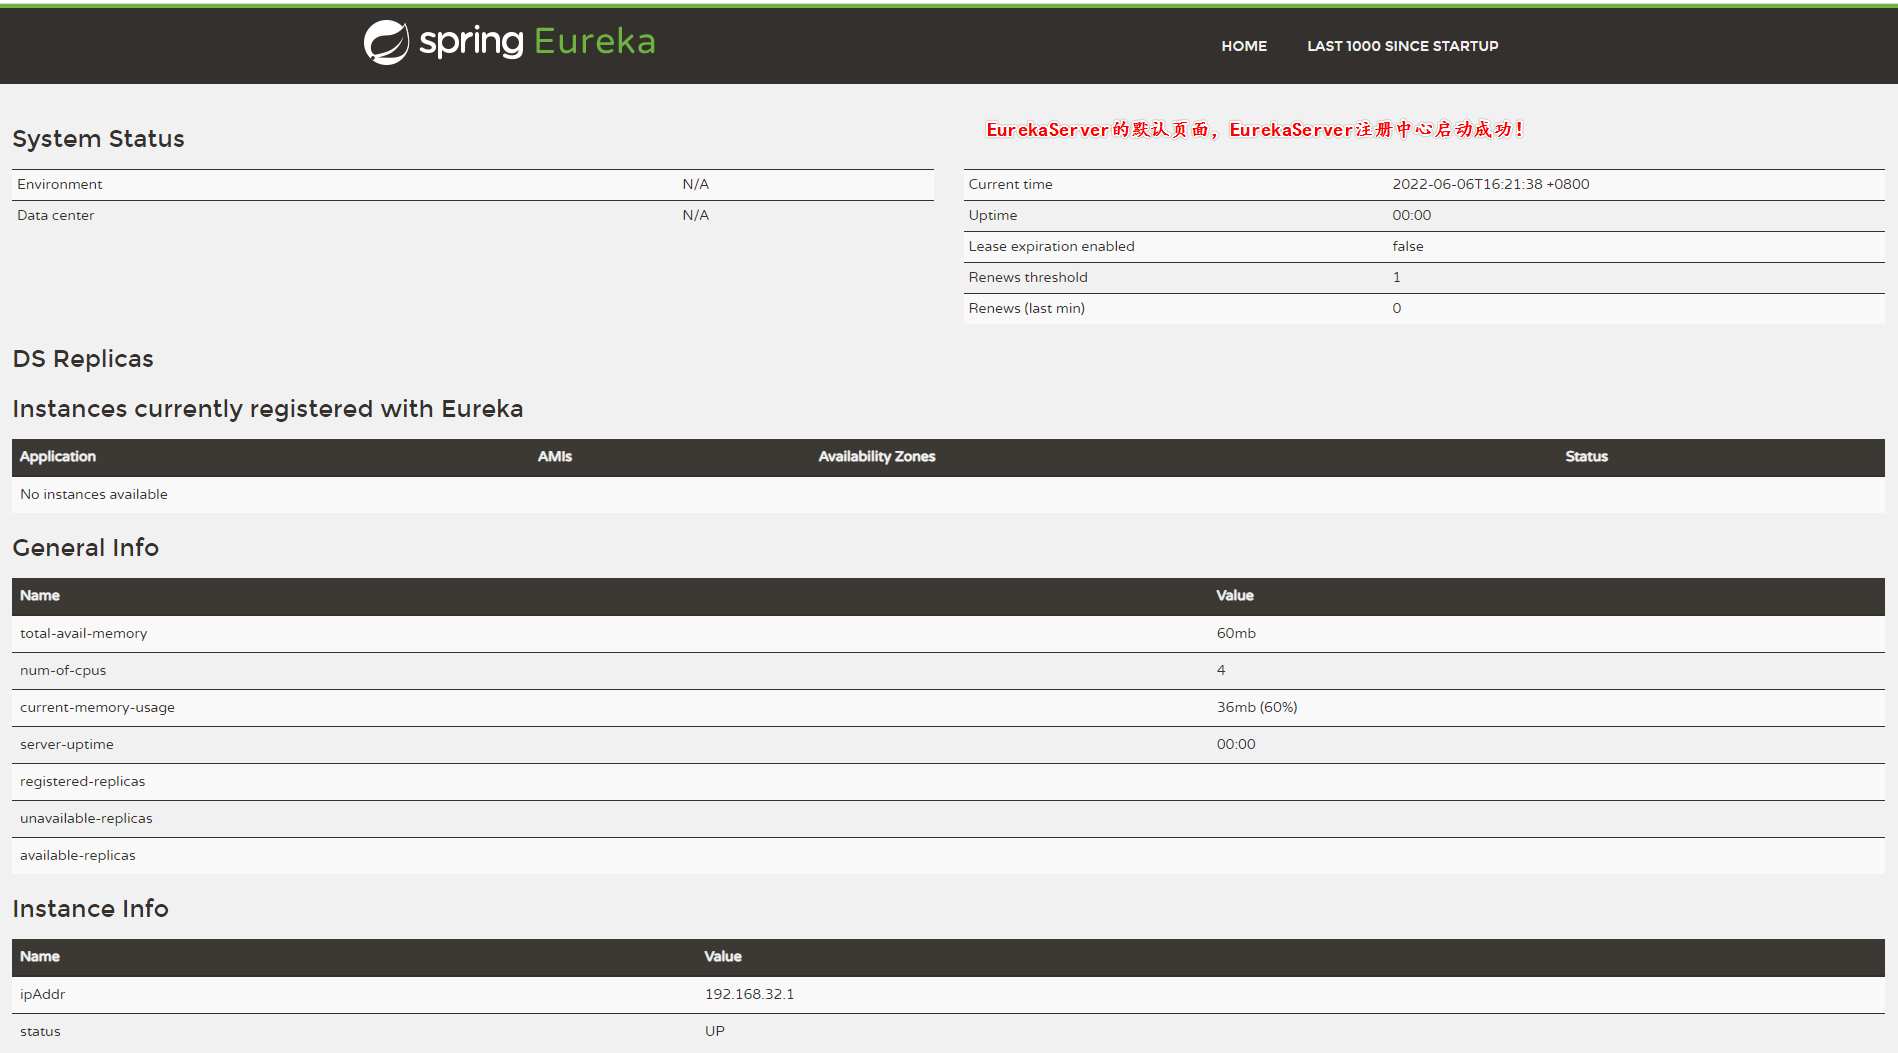Click the System Status heading
This screenshot has width=1898, height=1053.
98,139
